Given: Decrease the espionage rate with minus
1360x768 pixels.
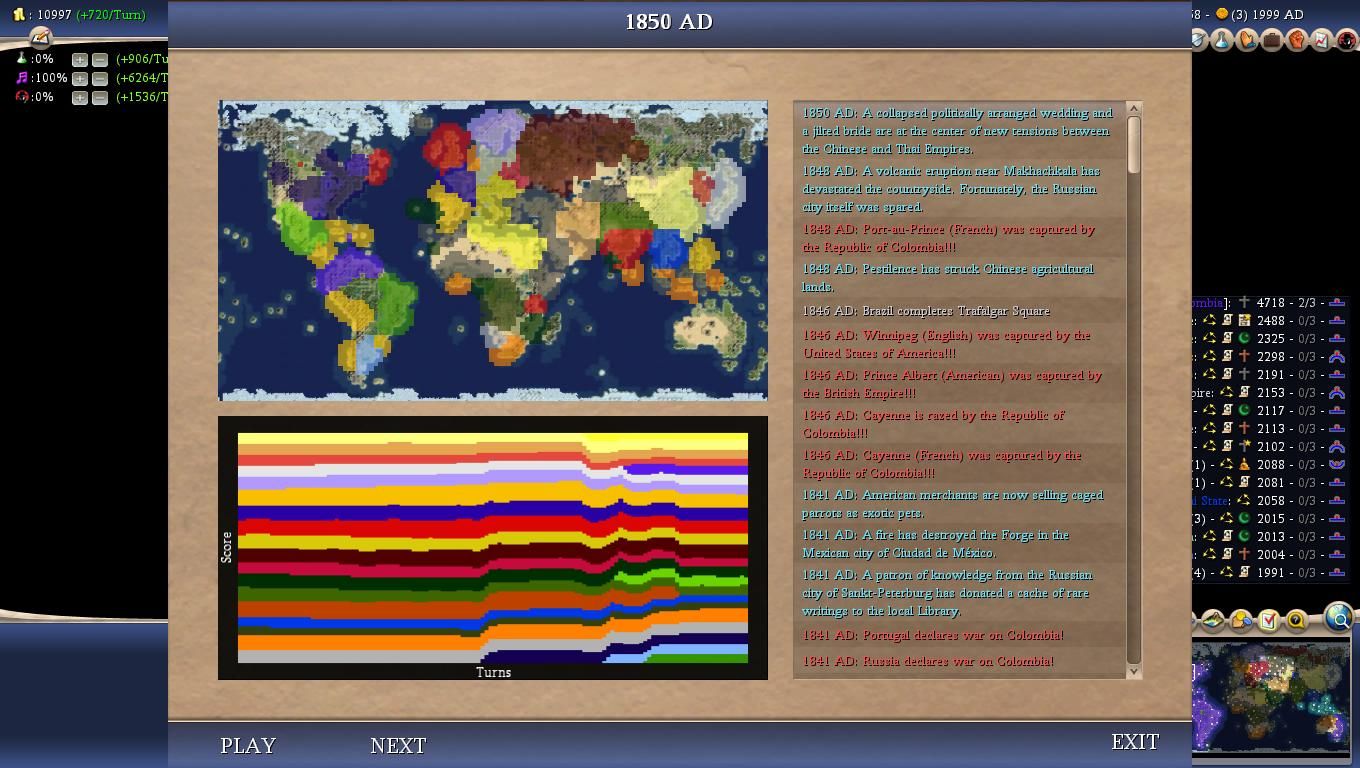Looking at the screenshot, I should coord(99,97).
